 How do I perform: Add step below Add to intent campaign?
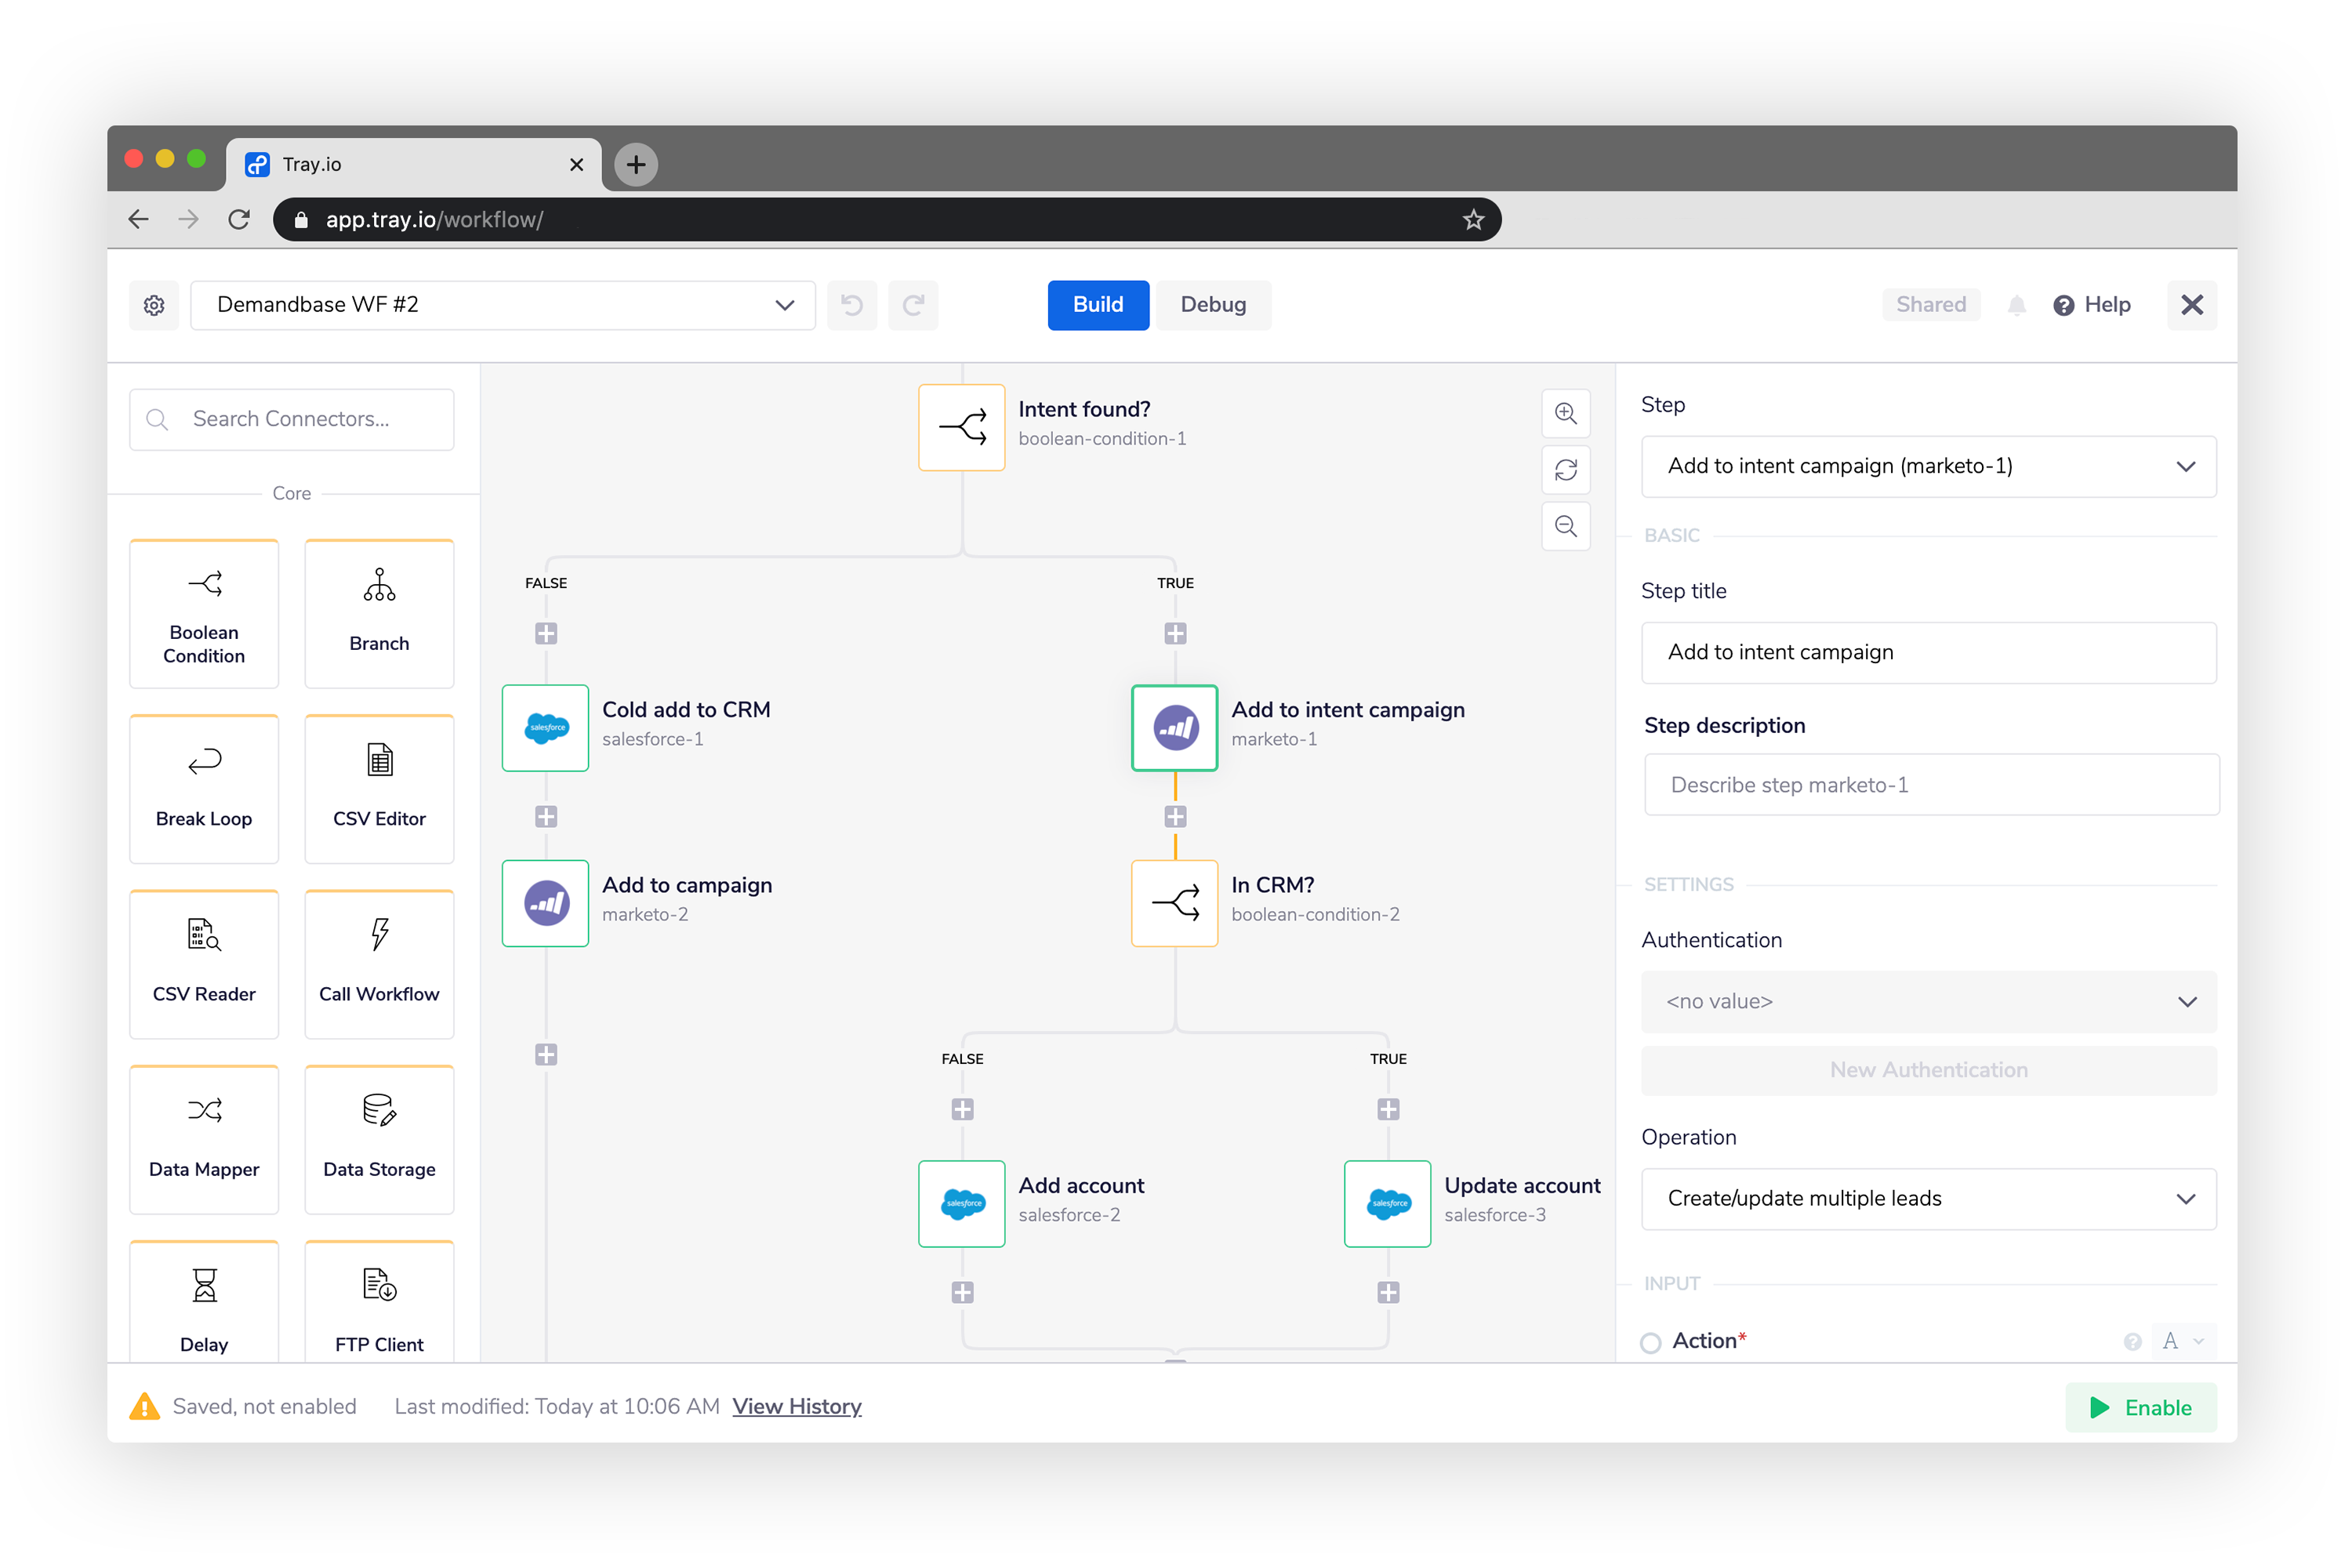[x=1175, y=816]
